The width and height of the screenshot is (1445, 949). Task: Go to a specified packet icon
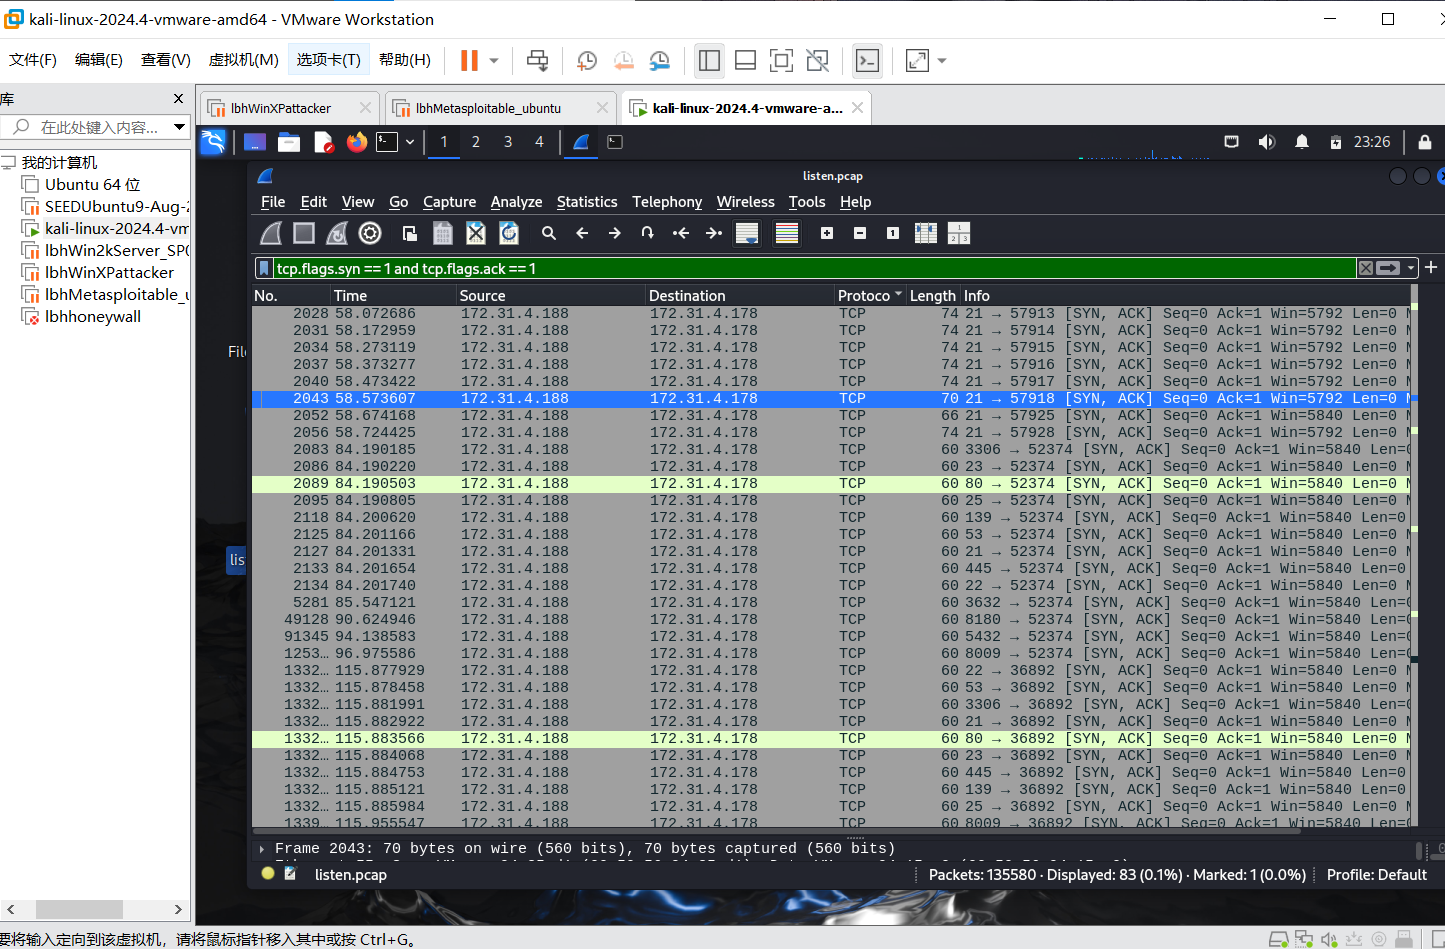(x=648, y=233)
